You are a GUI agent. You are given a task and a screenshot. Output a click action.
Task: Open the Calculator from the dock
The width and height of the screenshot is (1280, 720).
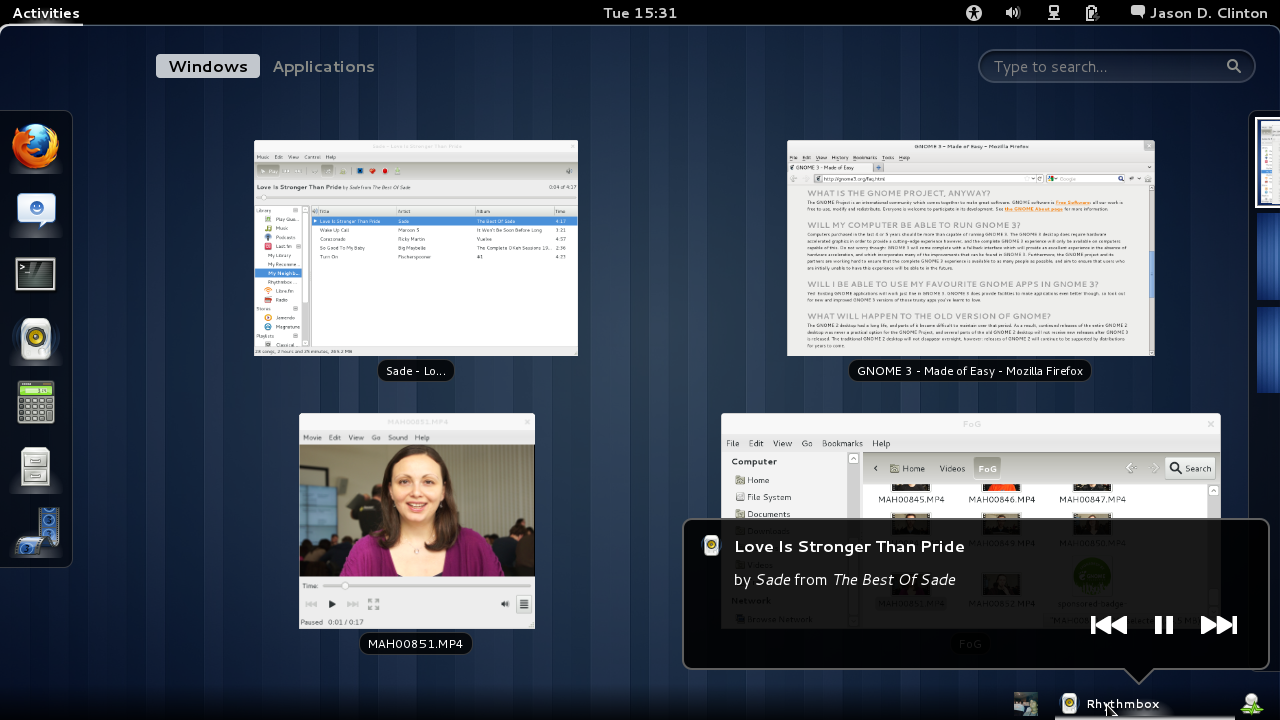pyautogui.click(x=35, y=402)
